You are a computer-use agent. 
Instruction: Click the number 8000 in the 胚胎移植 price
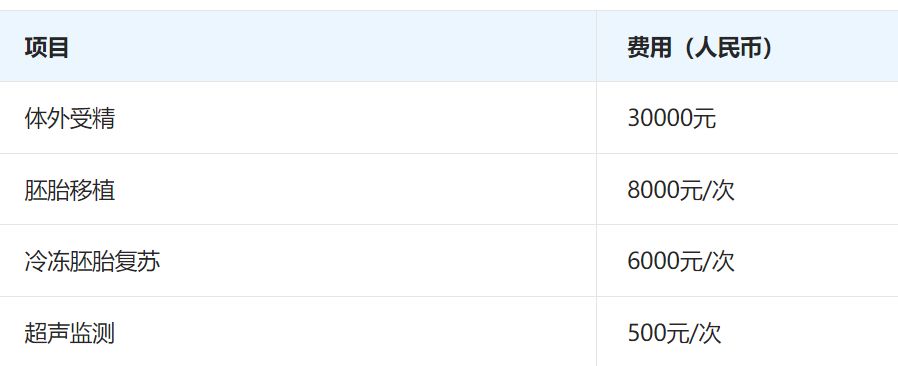(653, 190)
